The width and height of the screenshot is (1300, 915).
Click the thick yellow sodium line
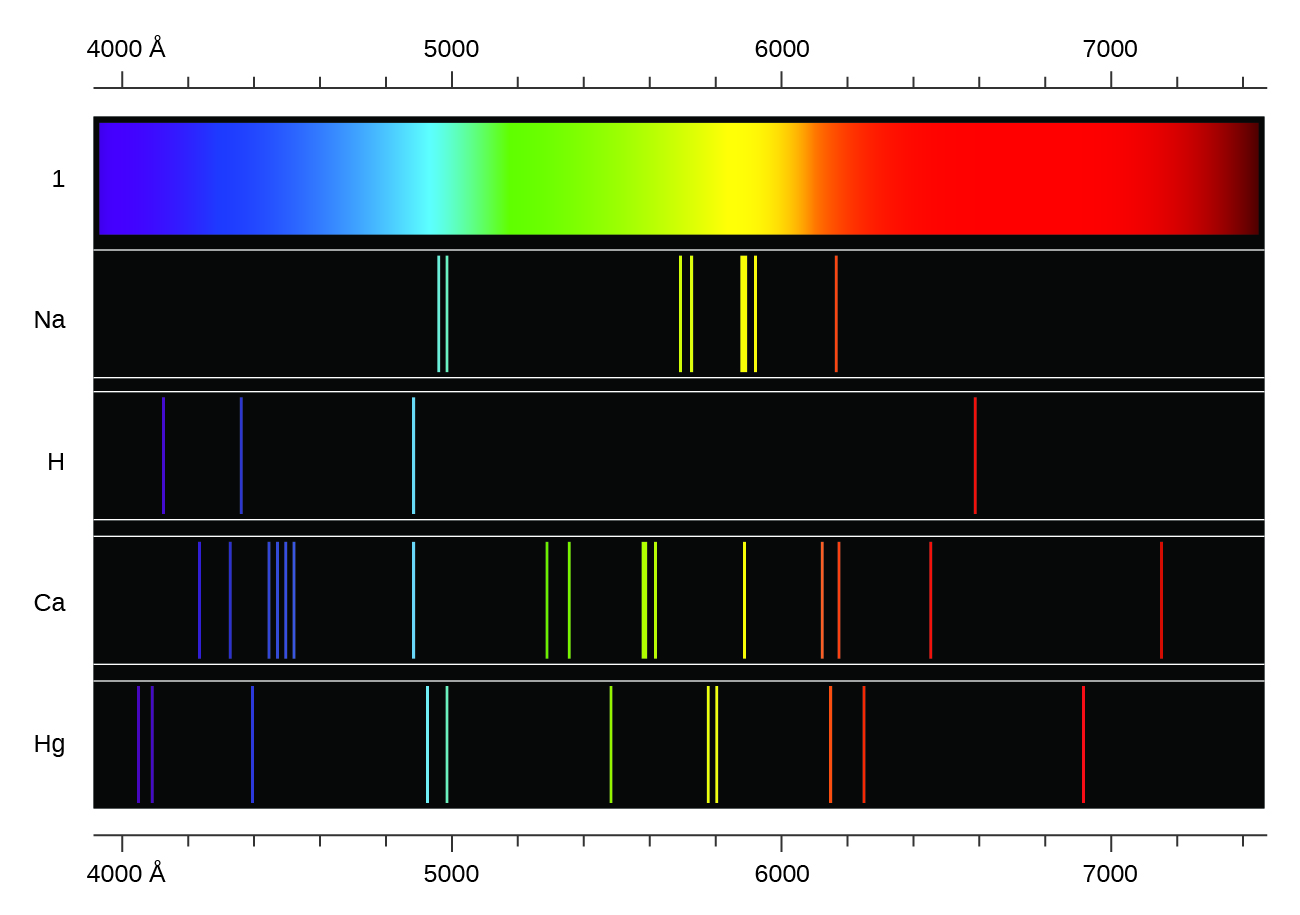pyautogui.click(x=743, y=314)
